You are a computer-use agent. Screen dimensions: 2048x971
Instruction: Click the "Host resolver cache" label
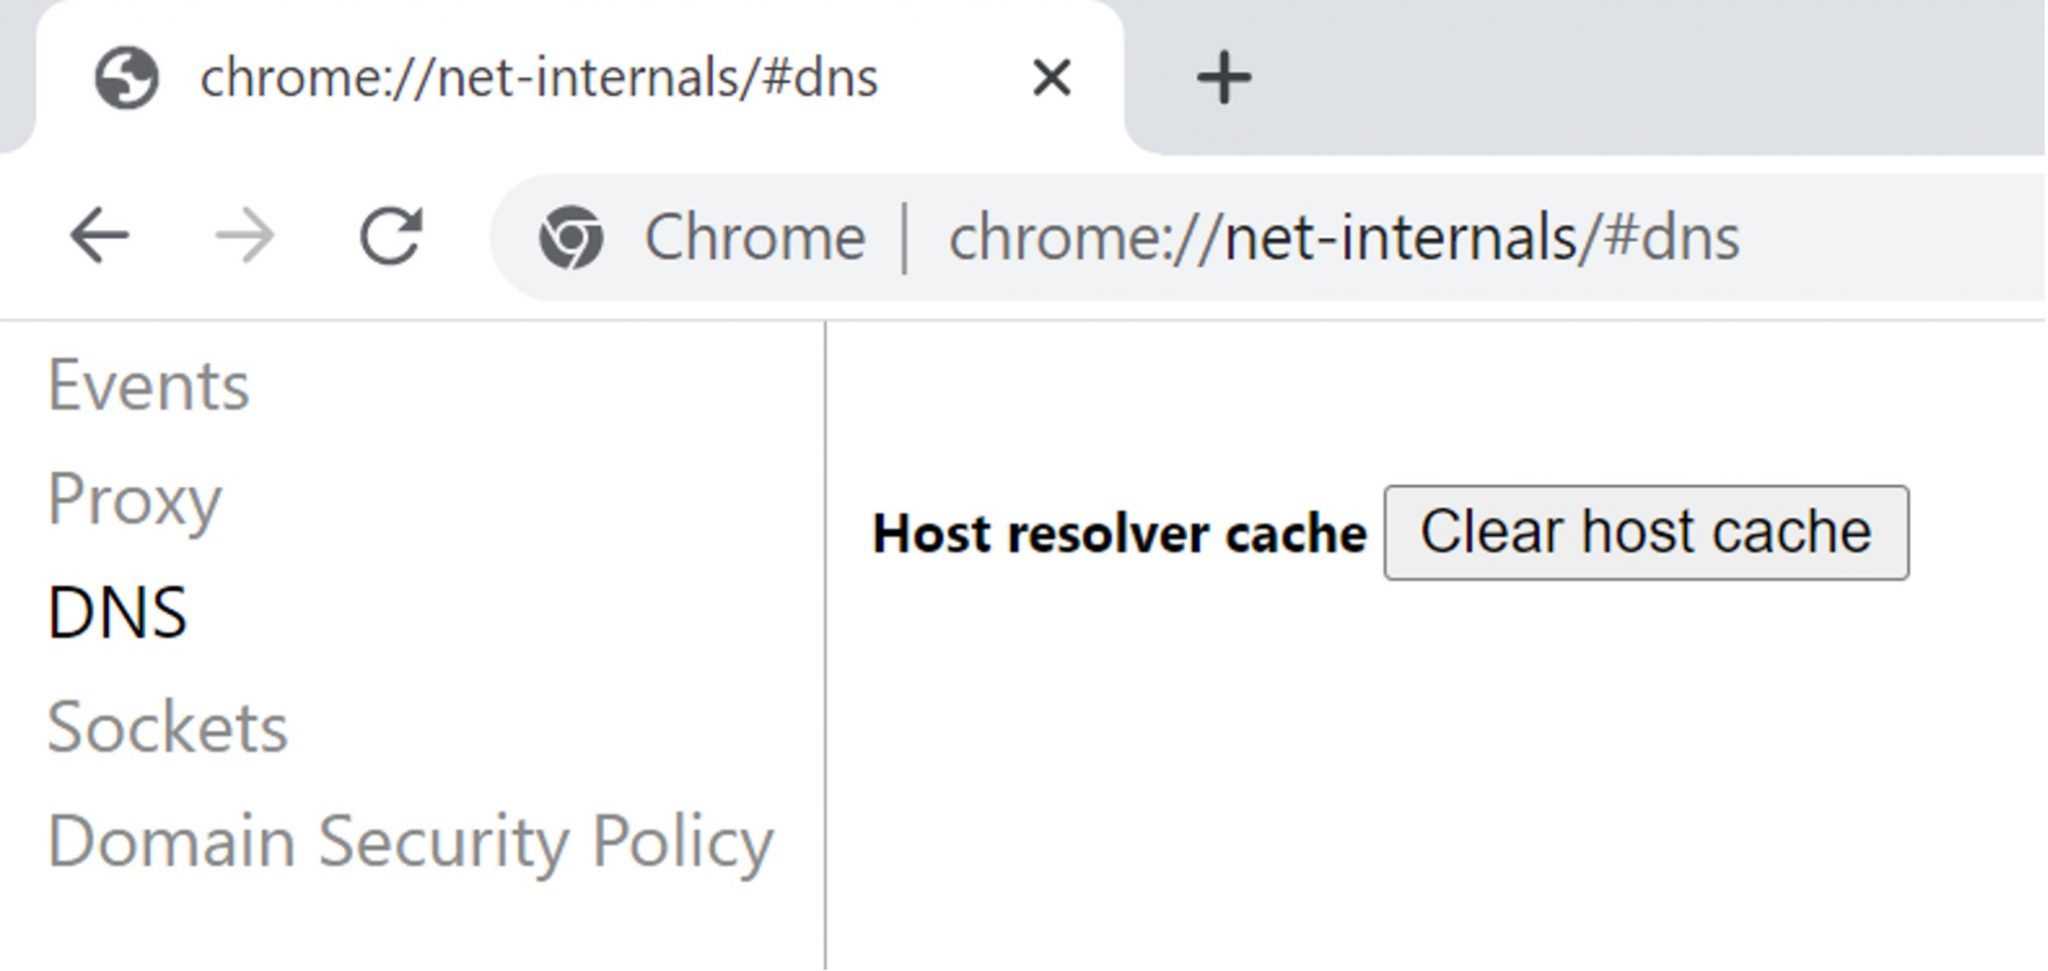click(1119, 533)
